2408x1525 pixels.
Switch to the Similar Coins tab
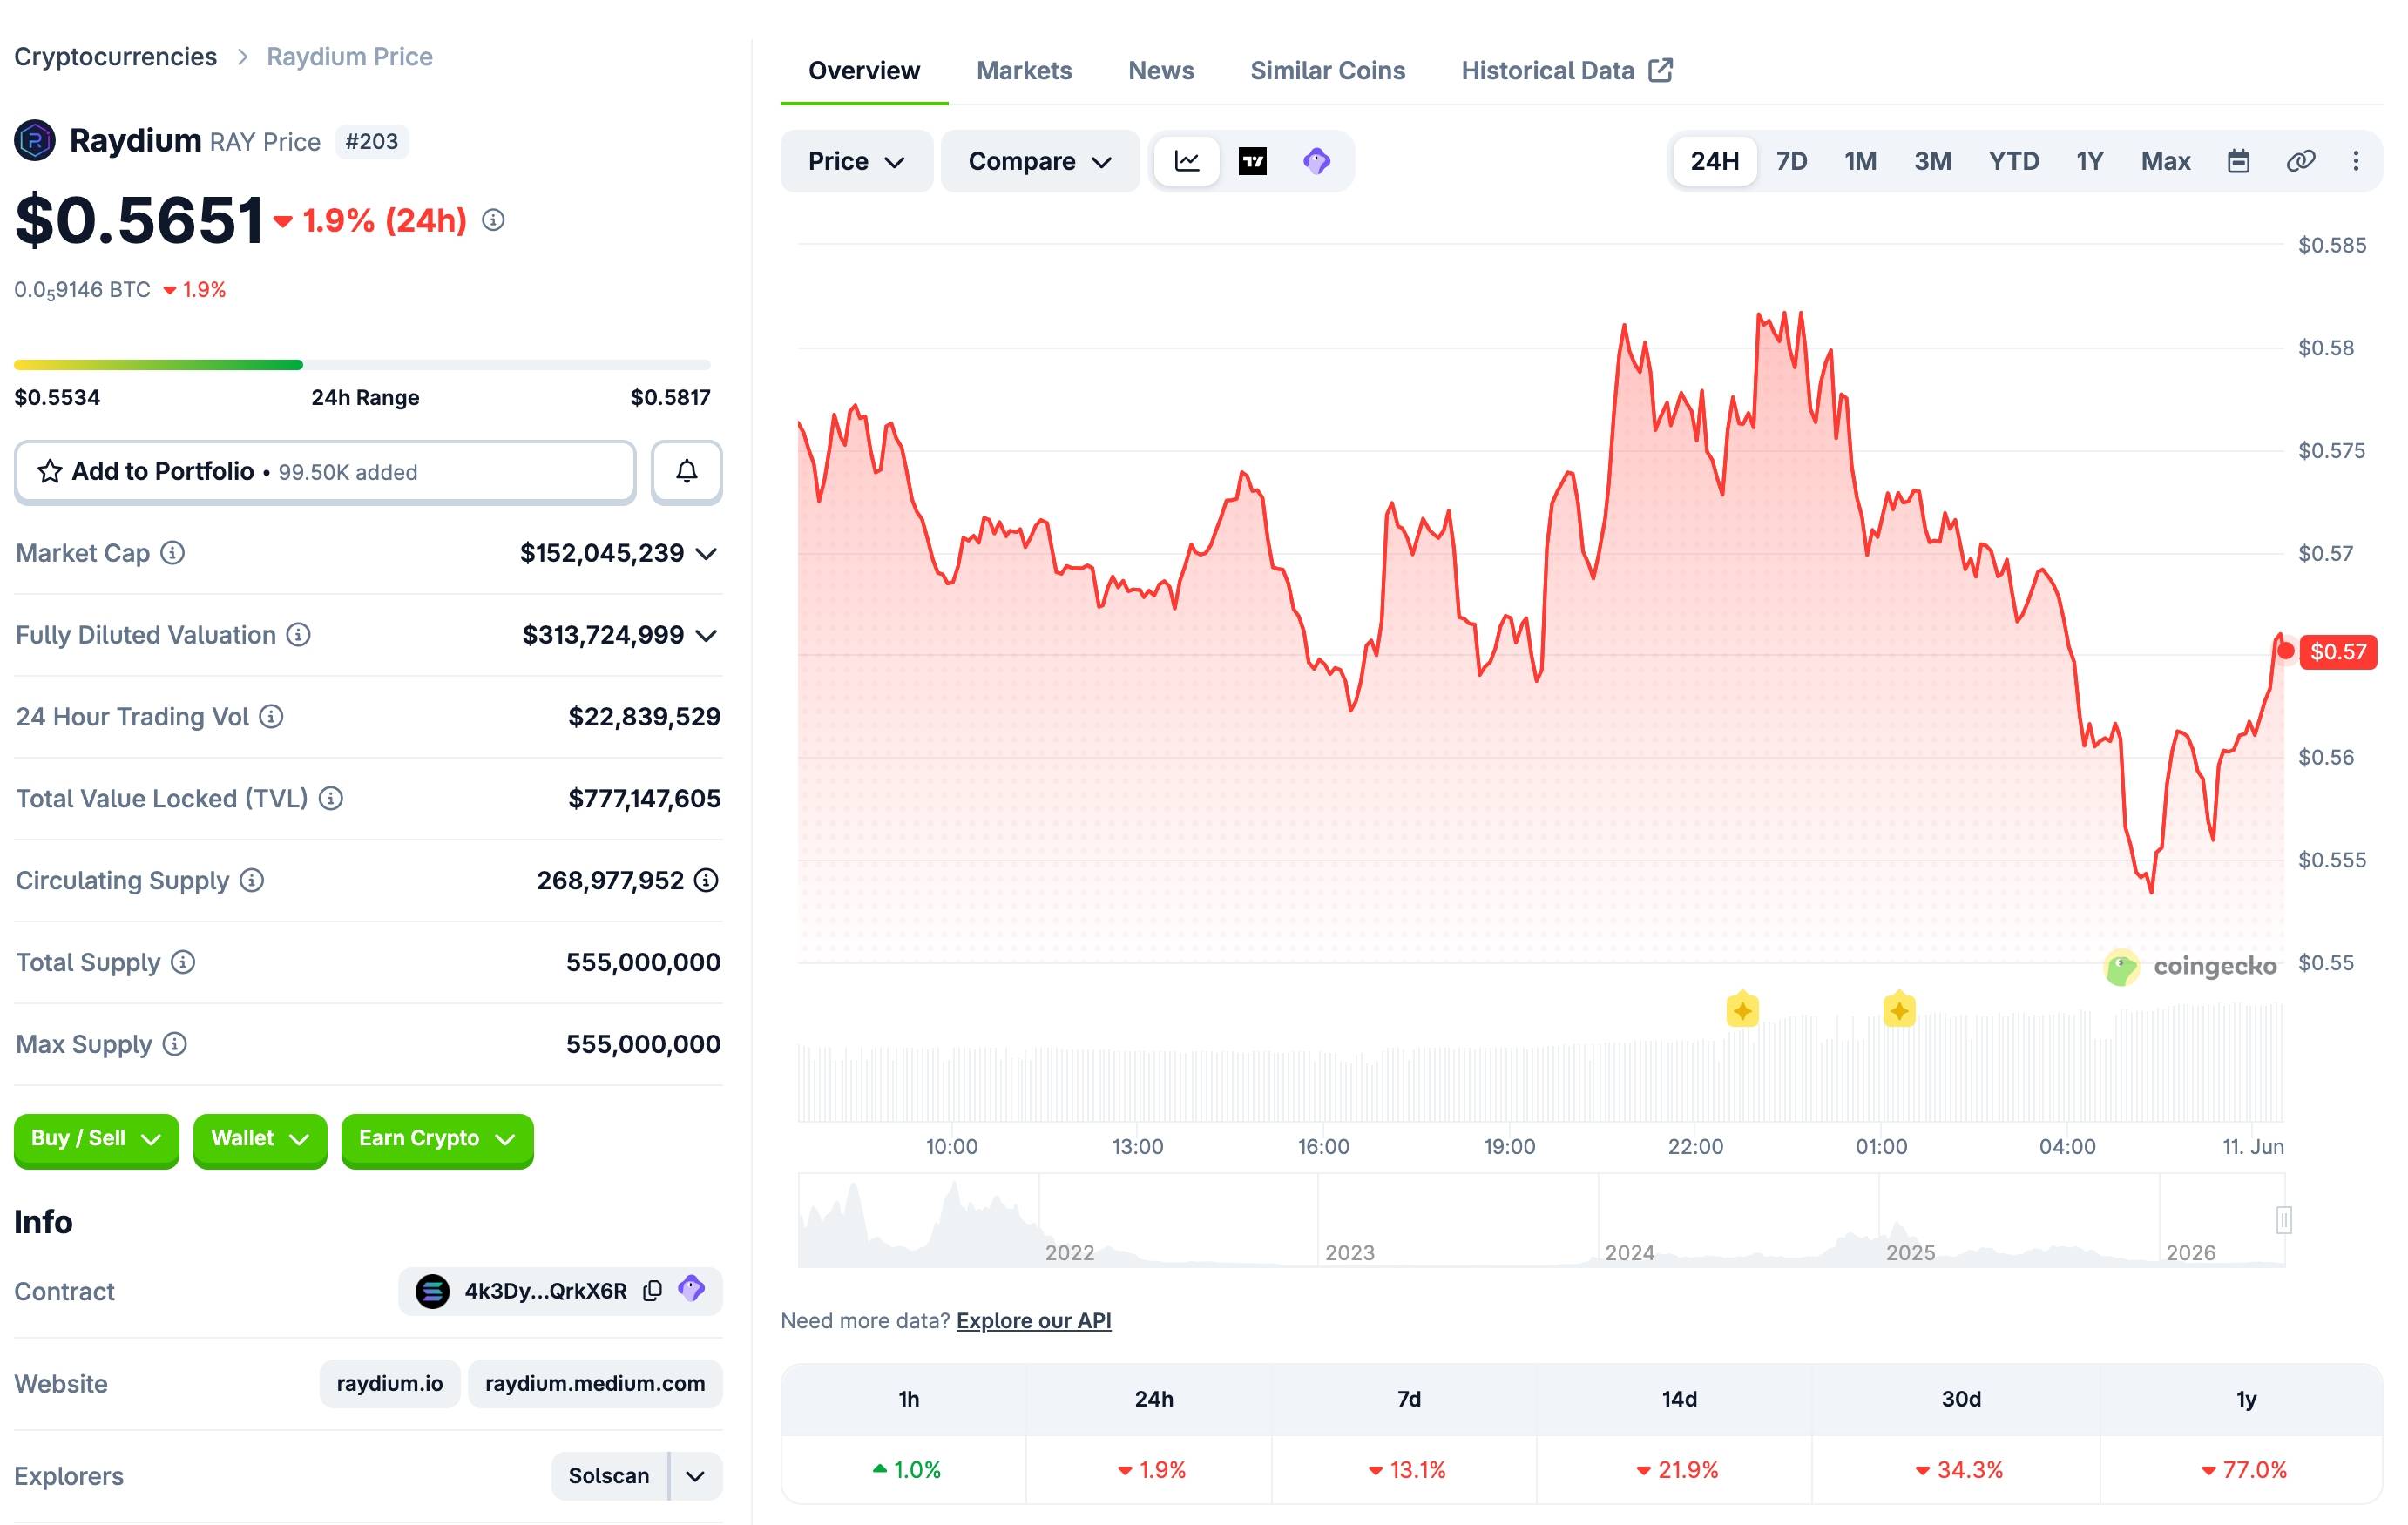[x=1328, y=70]
